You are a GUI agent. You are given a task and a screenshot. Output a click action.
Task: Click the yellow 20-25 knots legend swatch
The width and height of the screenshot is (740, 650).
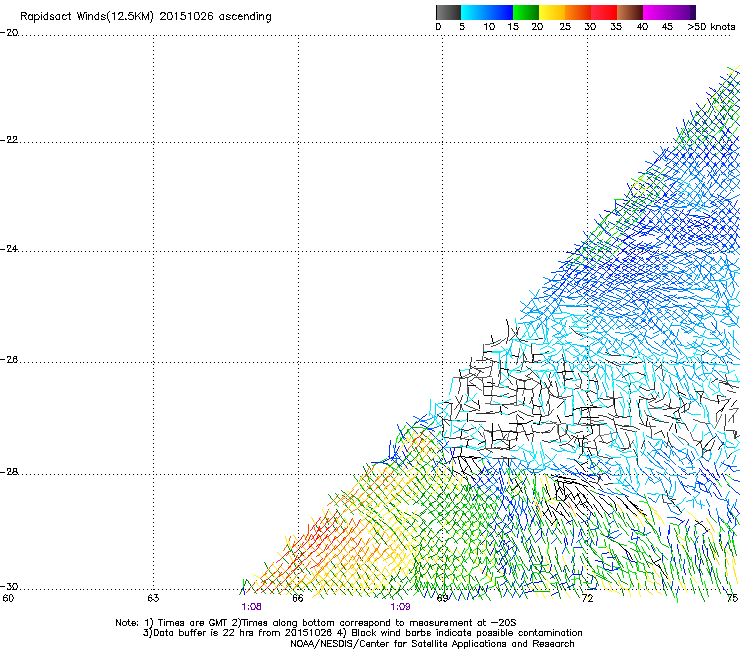552,12
